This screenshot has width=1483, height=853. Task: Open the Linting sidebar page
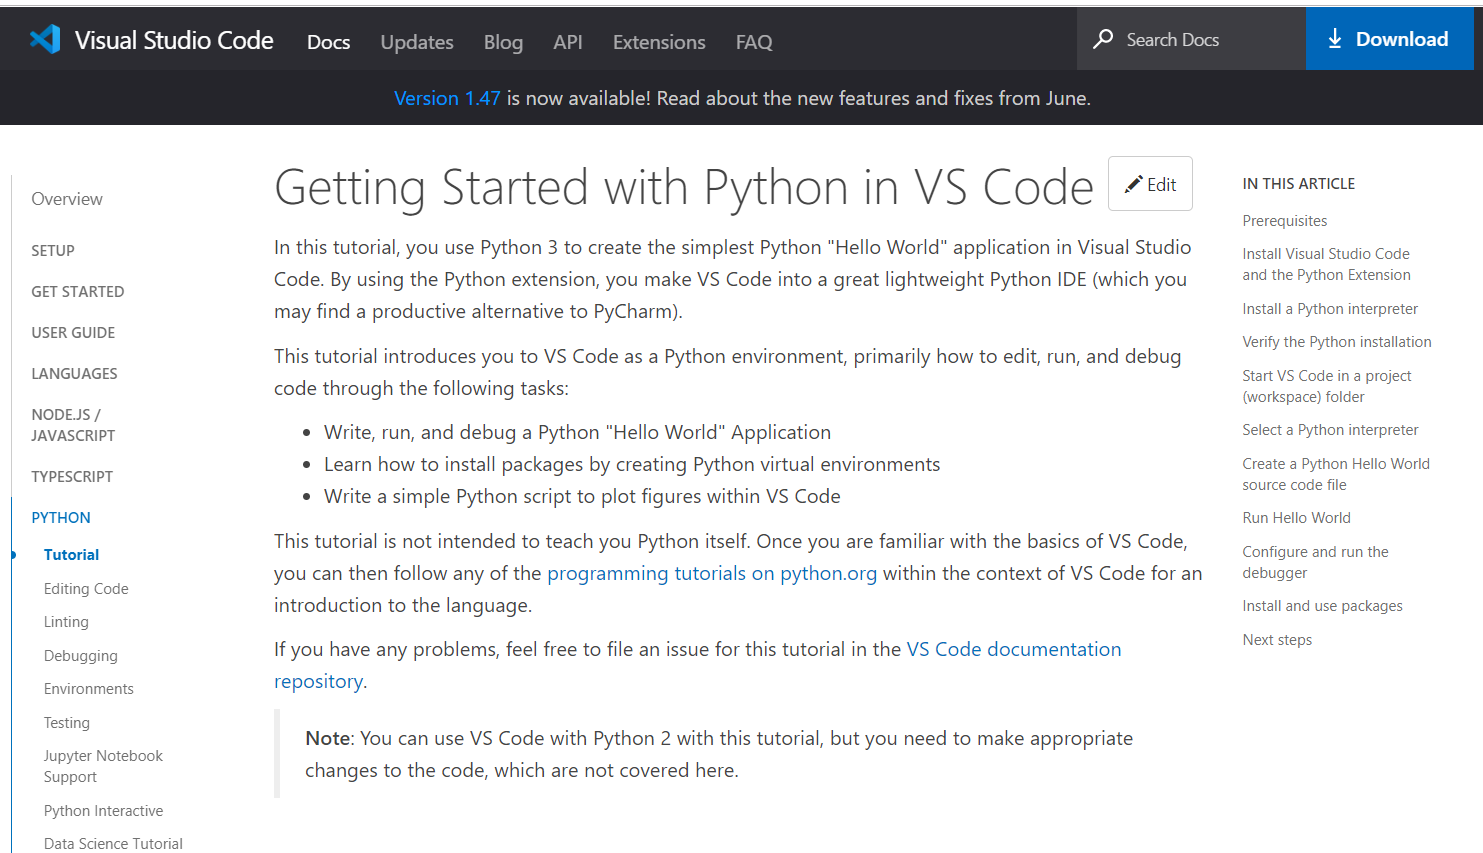click(66, 622)
